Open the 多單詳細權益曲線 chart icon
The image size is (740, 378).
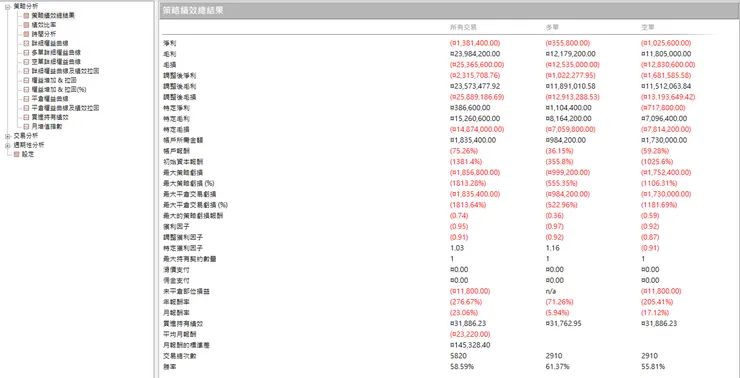[26, 52]
